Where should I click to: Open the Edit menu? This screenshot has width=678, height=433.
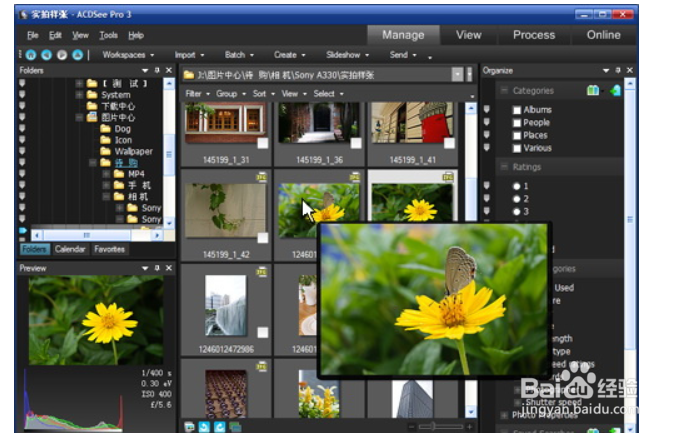pos(55,35)
